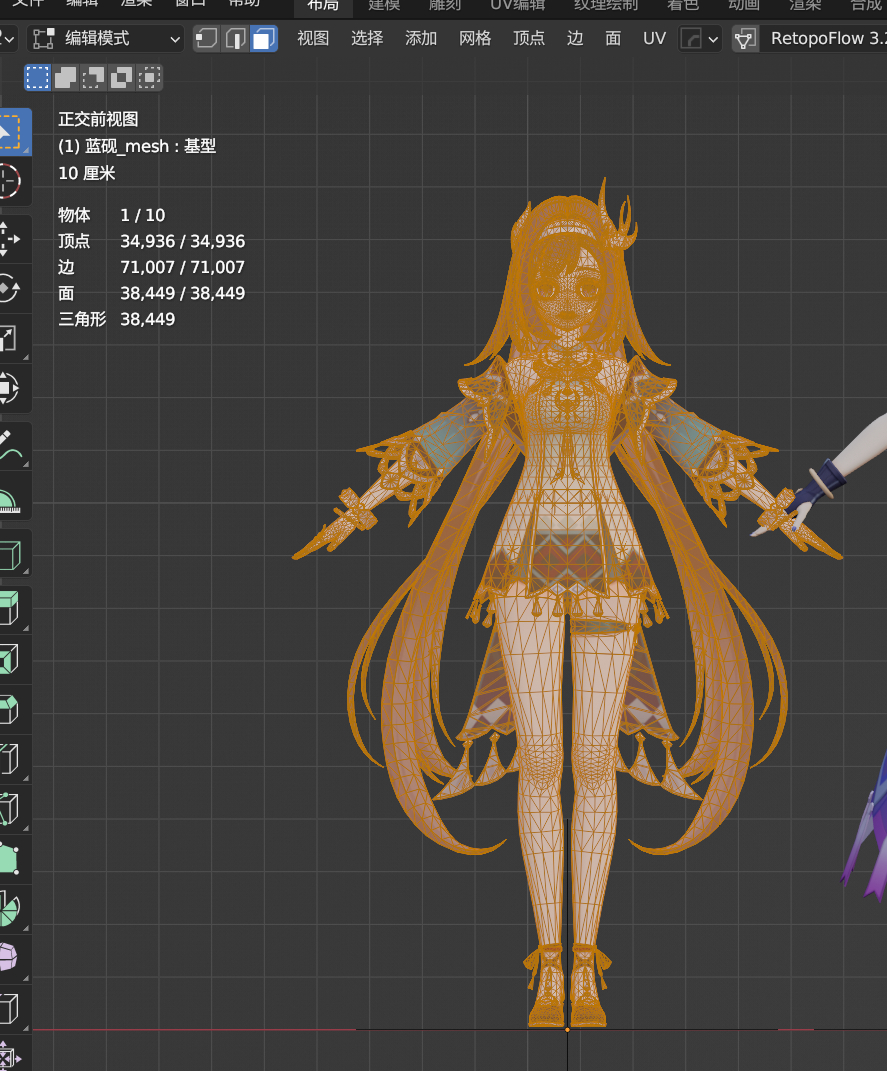Screen dimensions: 887x1071
Task: Open the 添加 menu
Action: pos(421,38)
